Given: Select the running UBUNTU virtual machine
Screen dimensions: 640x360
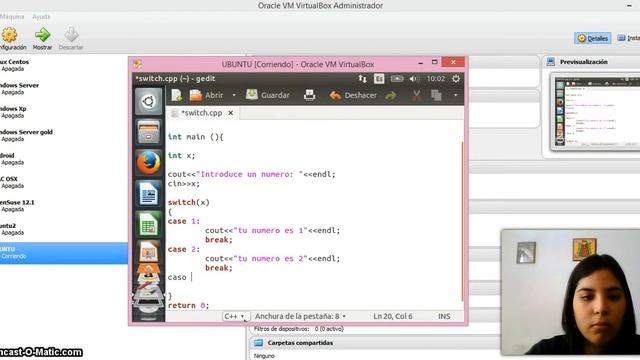Looking at the screenshot, I should pyautogui.click(x=64, y=253).
